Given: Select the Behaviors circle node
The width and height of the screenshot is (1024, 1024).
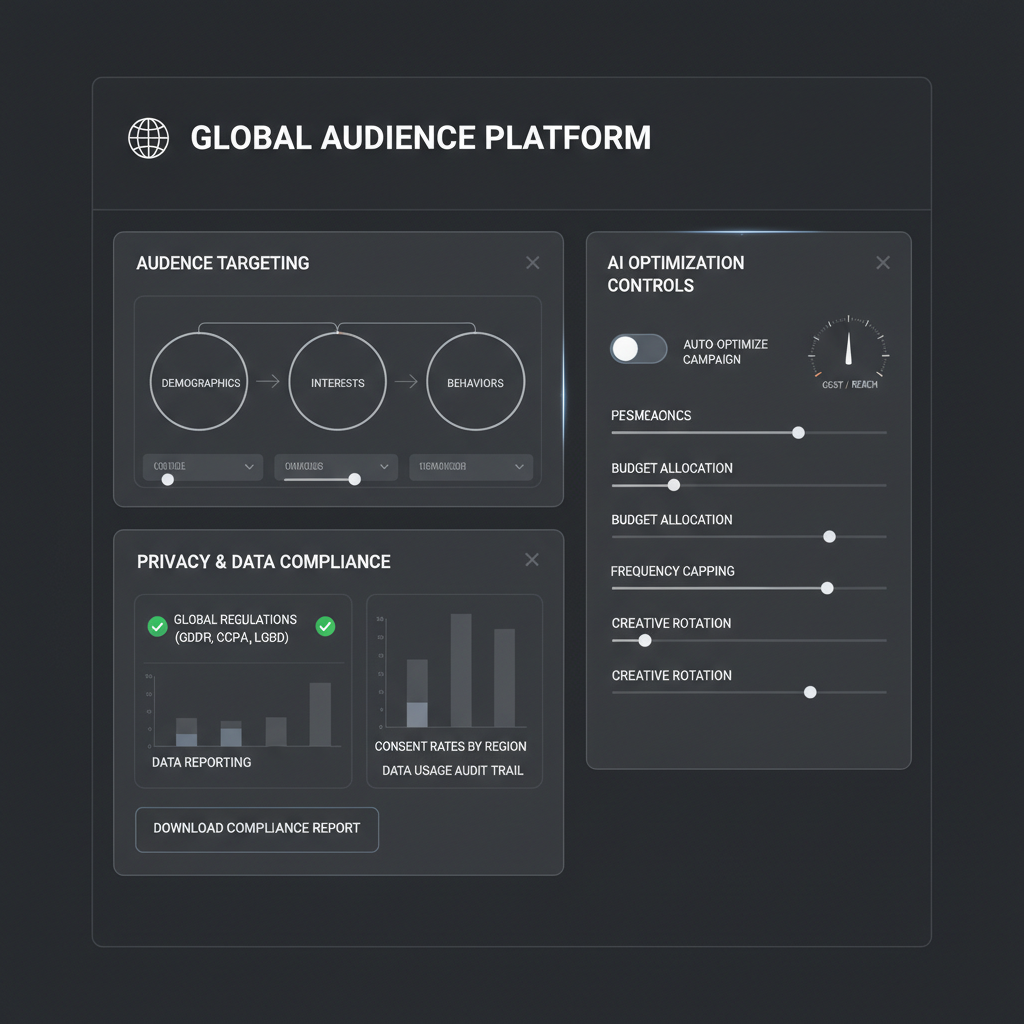Looking at the screenshot, I should pyautogui.click(x=475, y=381).
